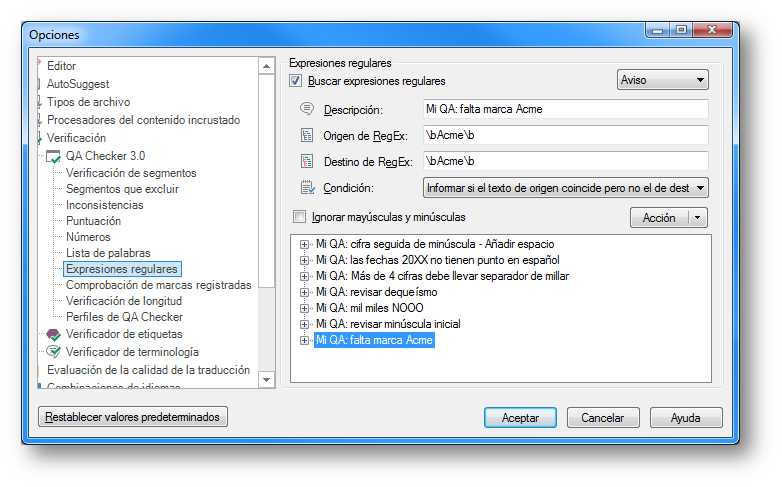This screenshot has width=782, height=487.
Task: Expand 'mil miles NOOO' entry
Action: point(304,308)
